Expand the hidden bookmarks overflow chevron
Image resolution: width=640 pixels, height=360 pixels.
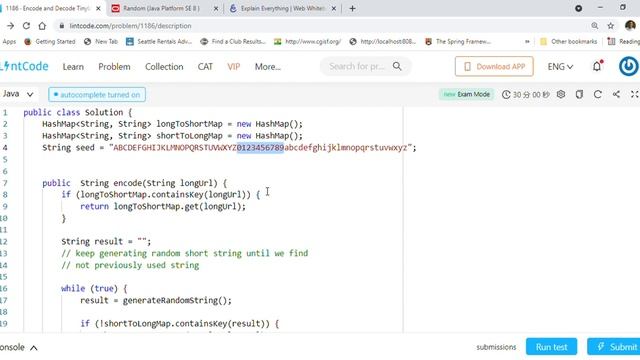tap(527, 41)
